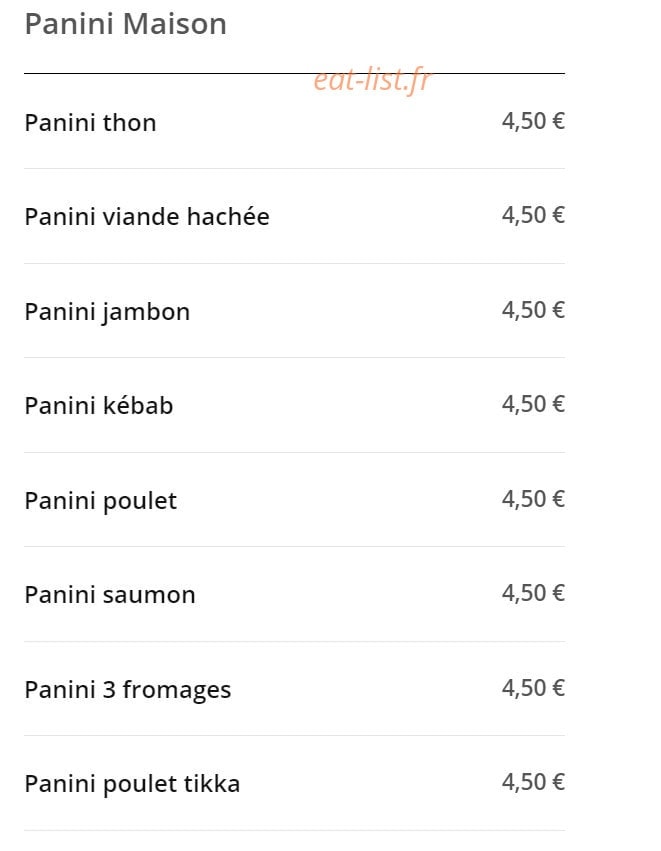Click the Panini saumon 4,50 € price
The image size is (661, 851).
(x=533, y=593)
